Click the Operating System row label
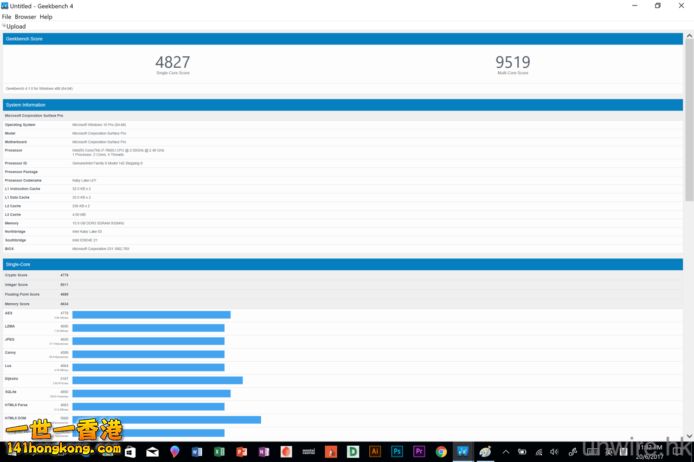 [x=20, y=125]
